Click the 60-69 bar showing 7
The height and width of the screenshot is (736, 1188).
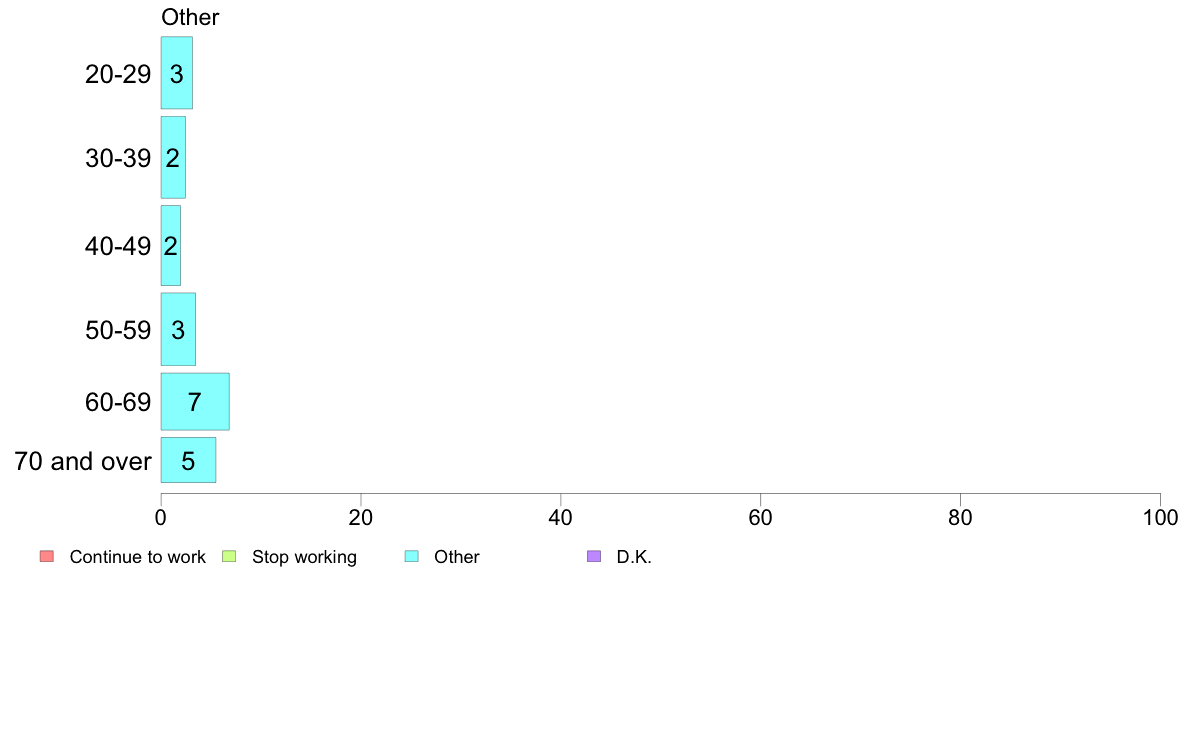[195, 402]
